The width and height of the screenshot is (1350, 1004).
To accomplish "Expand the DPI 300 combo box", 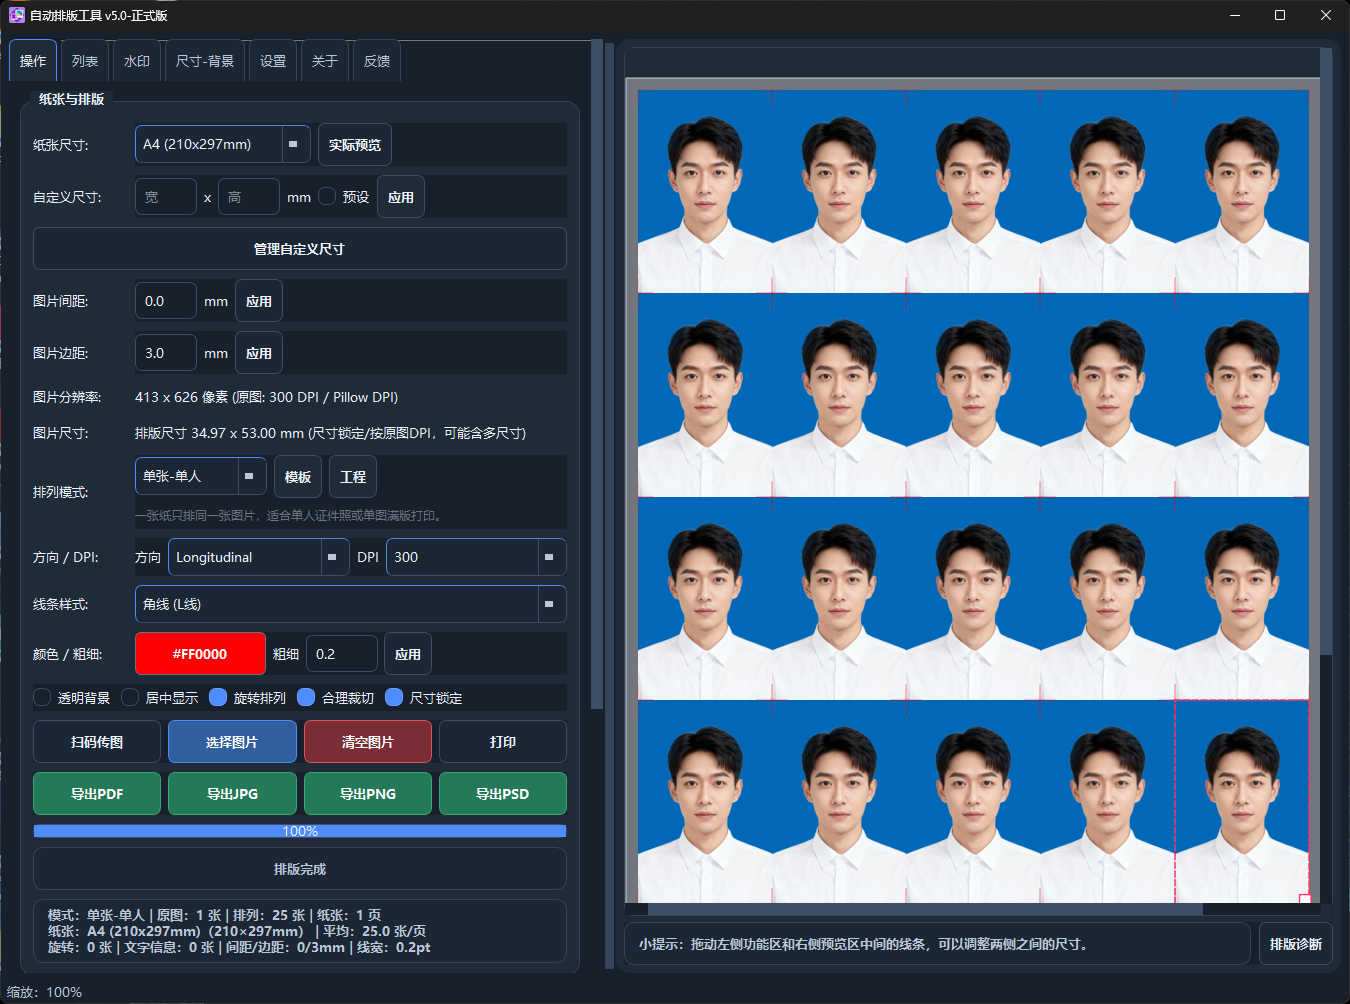I will coord(476,557).
